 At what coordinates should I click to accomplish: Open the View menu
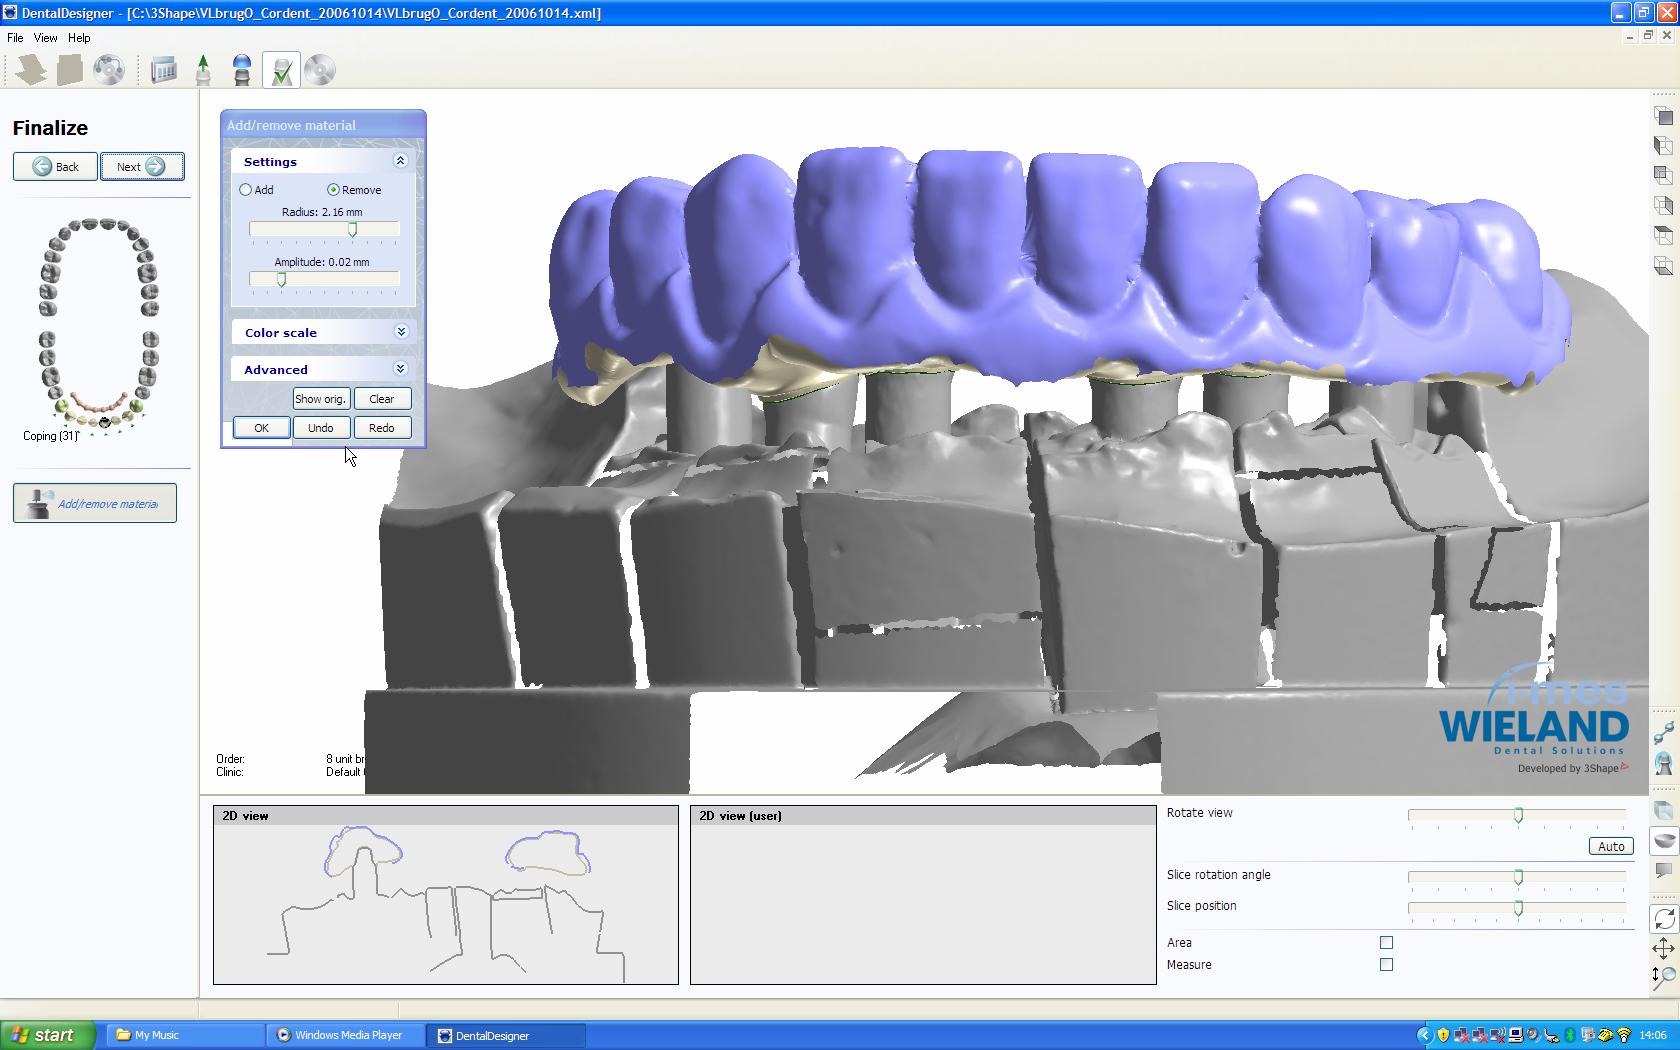(x=45, y=38)
